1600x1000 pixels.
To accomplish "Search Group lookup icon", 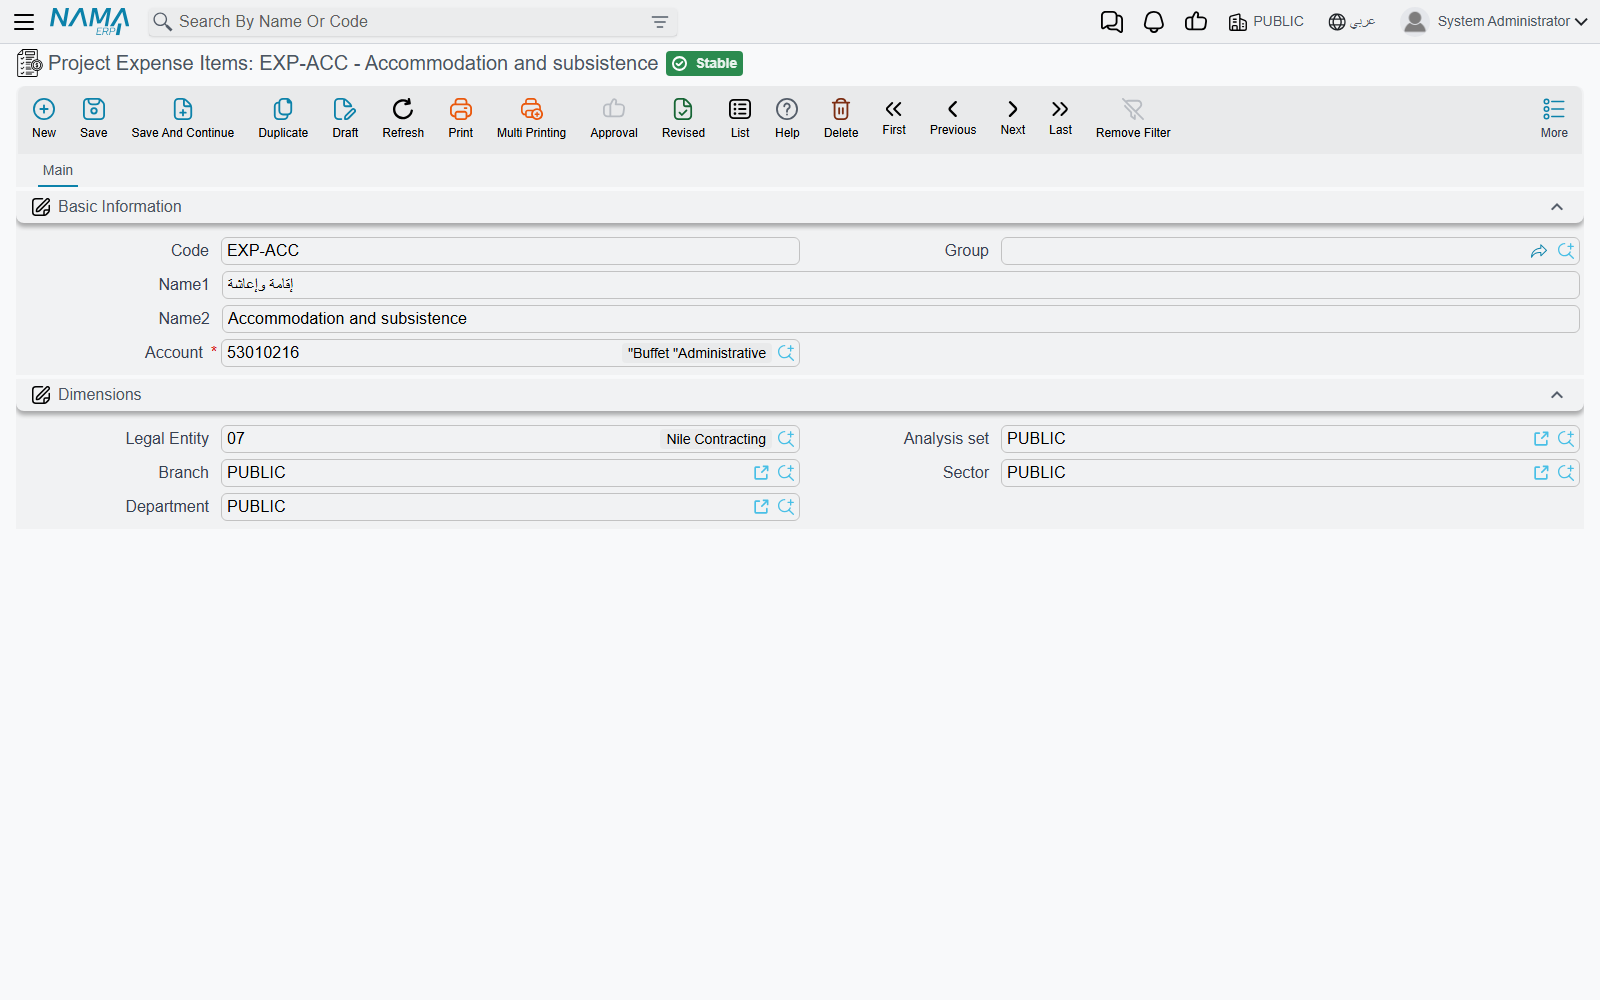I will point(1566,251).
